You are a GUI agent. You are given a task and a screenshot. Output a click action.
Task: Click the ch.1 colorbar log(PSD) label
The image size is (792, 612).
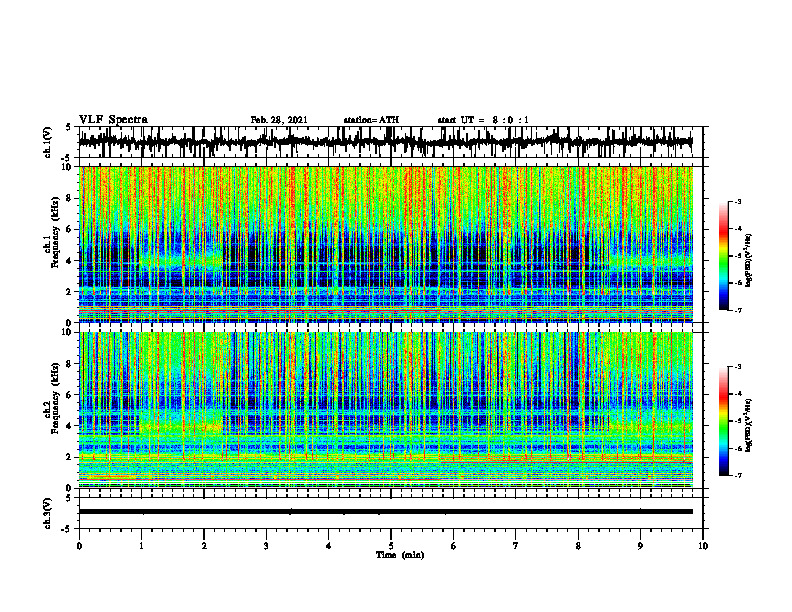[x=749, y=260]
